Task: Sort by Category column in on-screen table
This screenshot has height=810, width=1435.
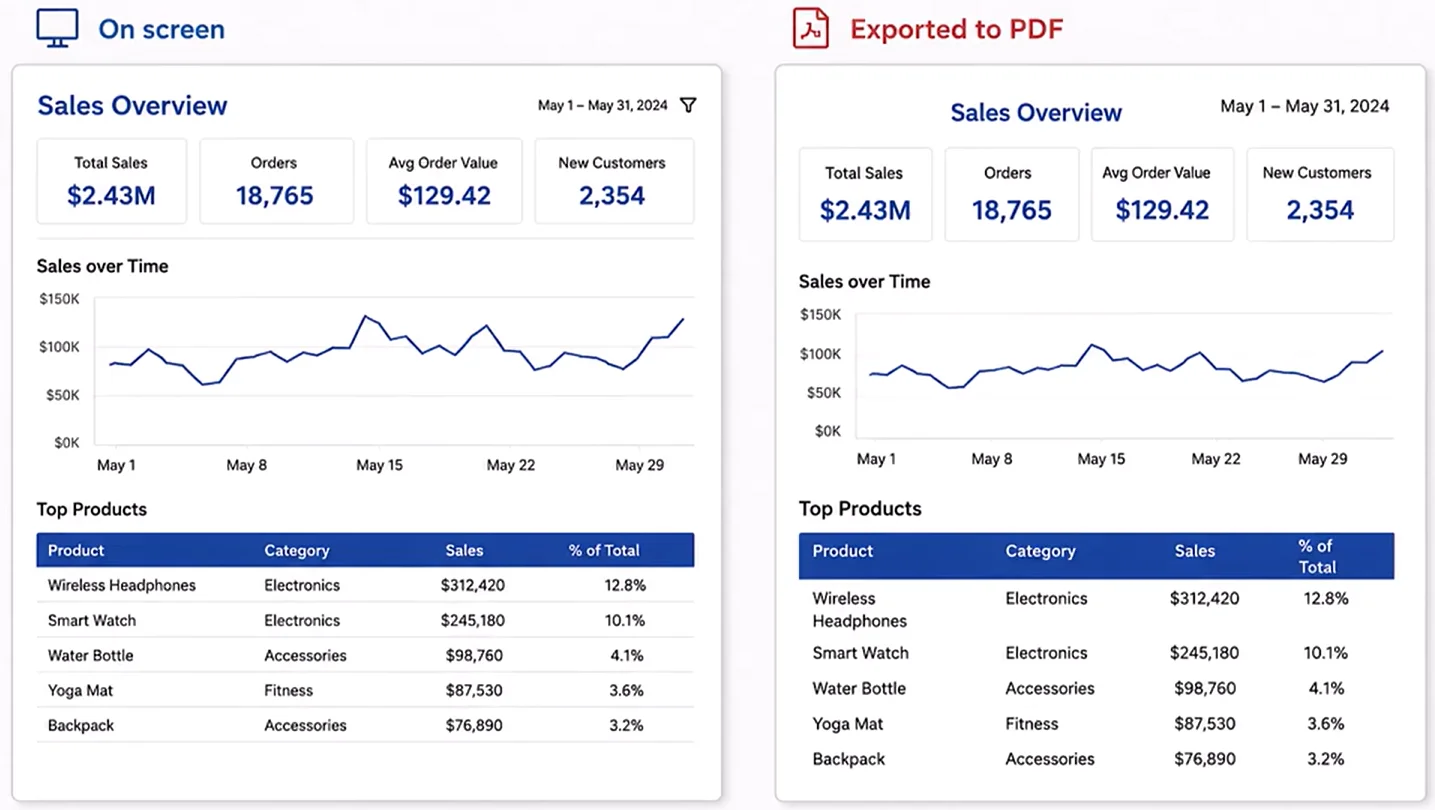Action: point(297,550)
